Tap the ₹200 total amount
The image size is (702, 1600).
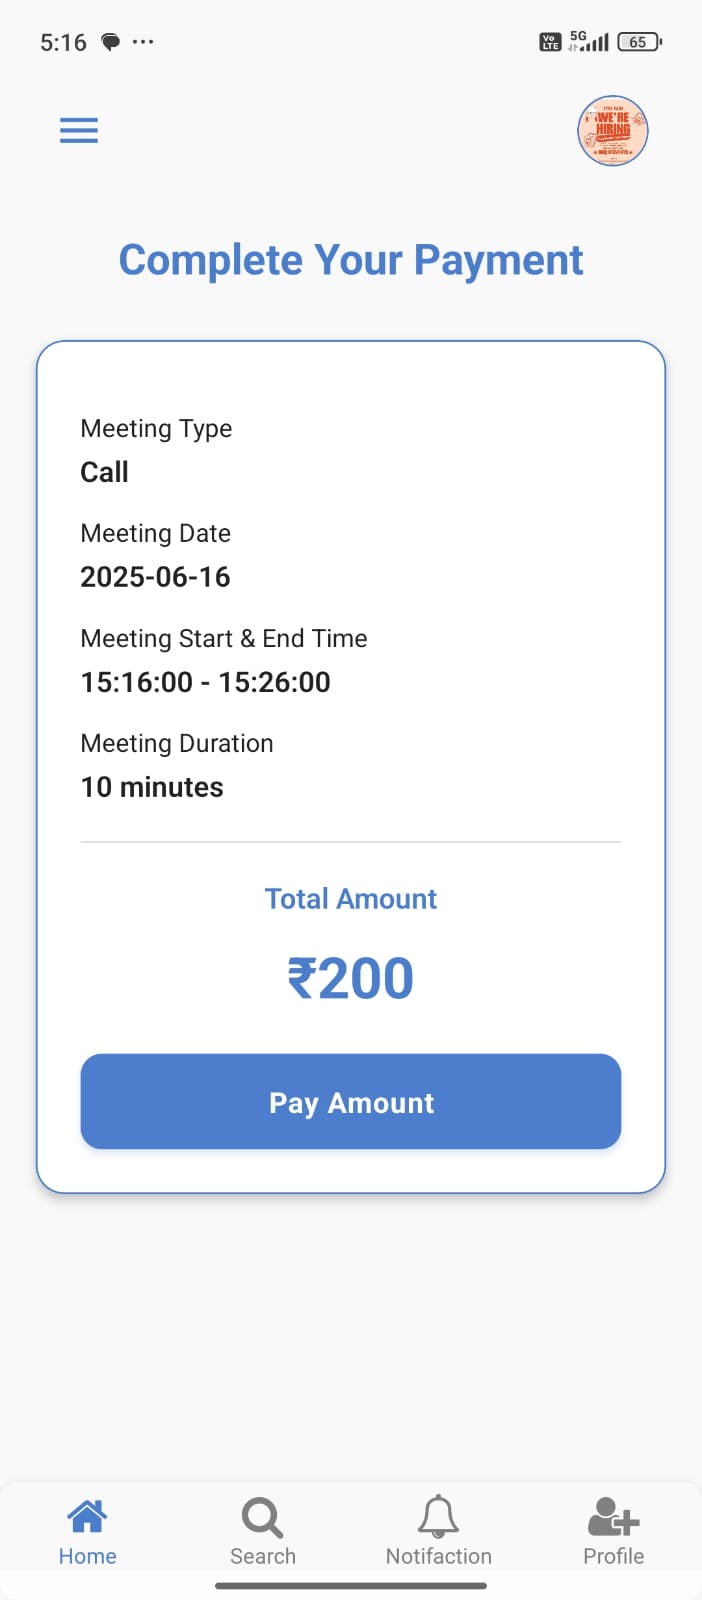[351, 978]
